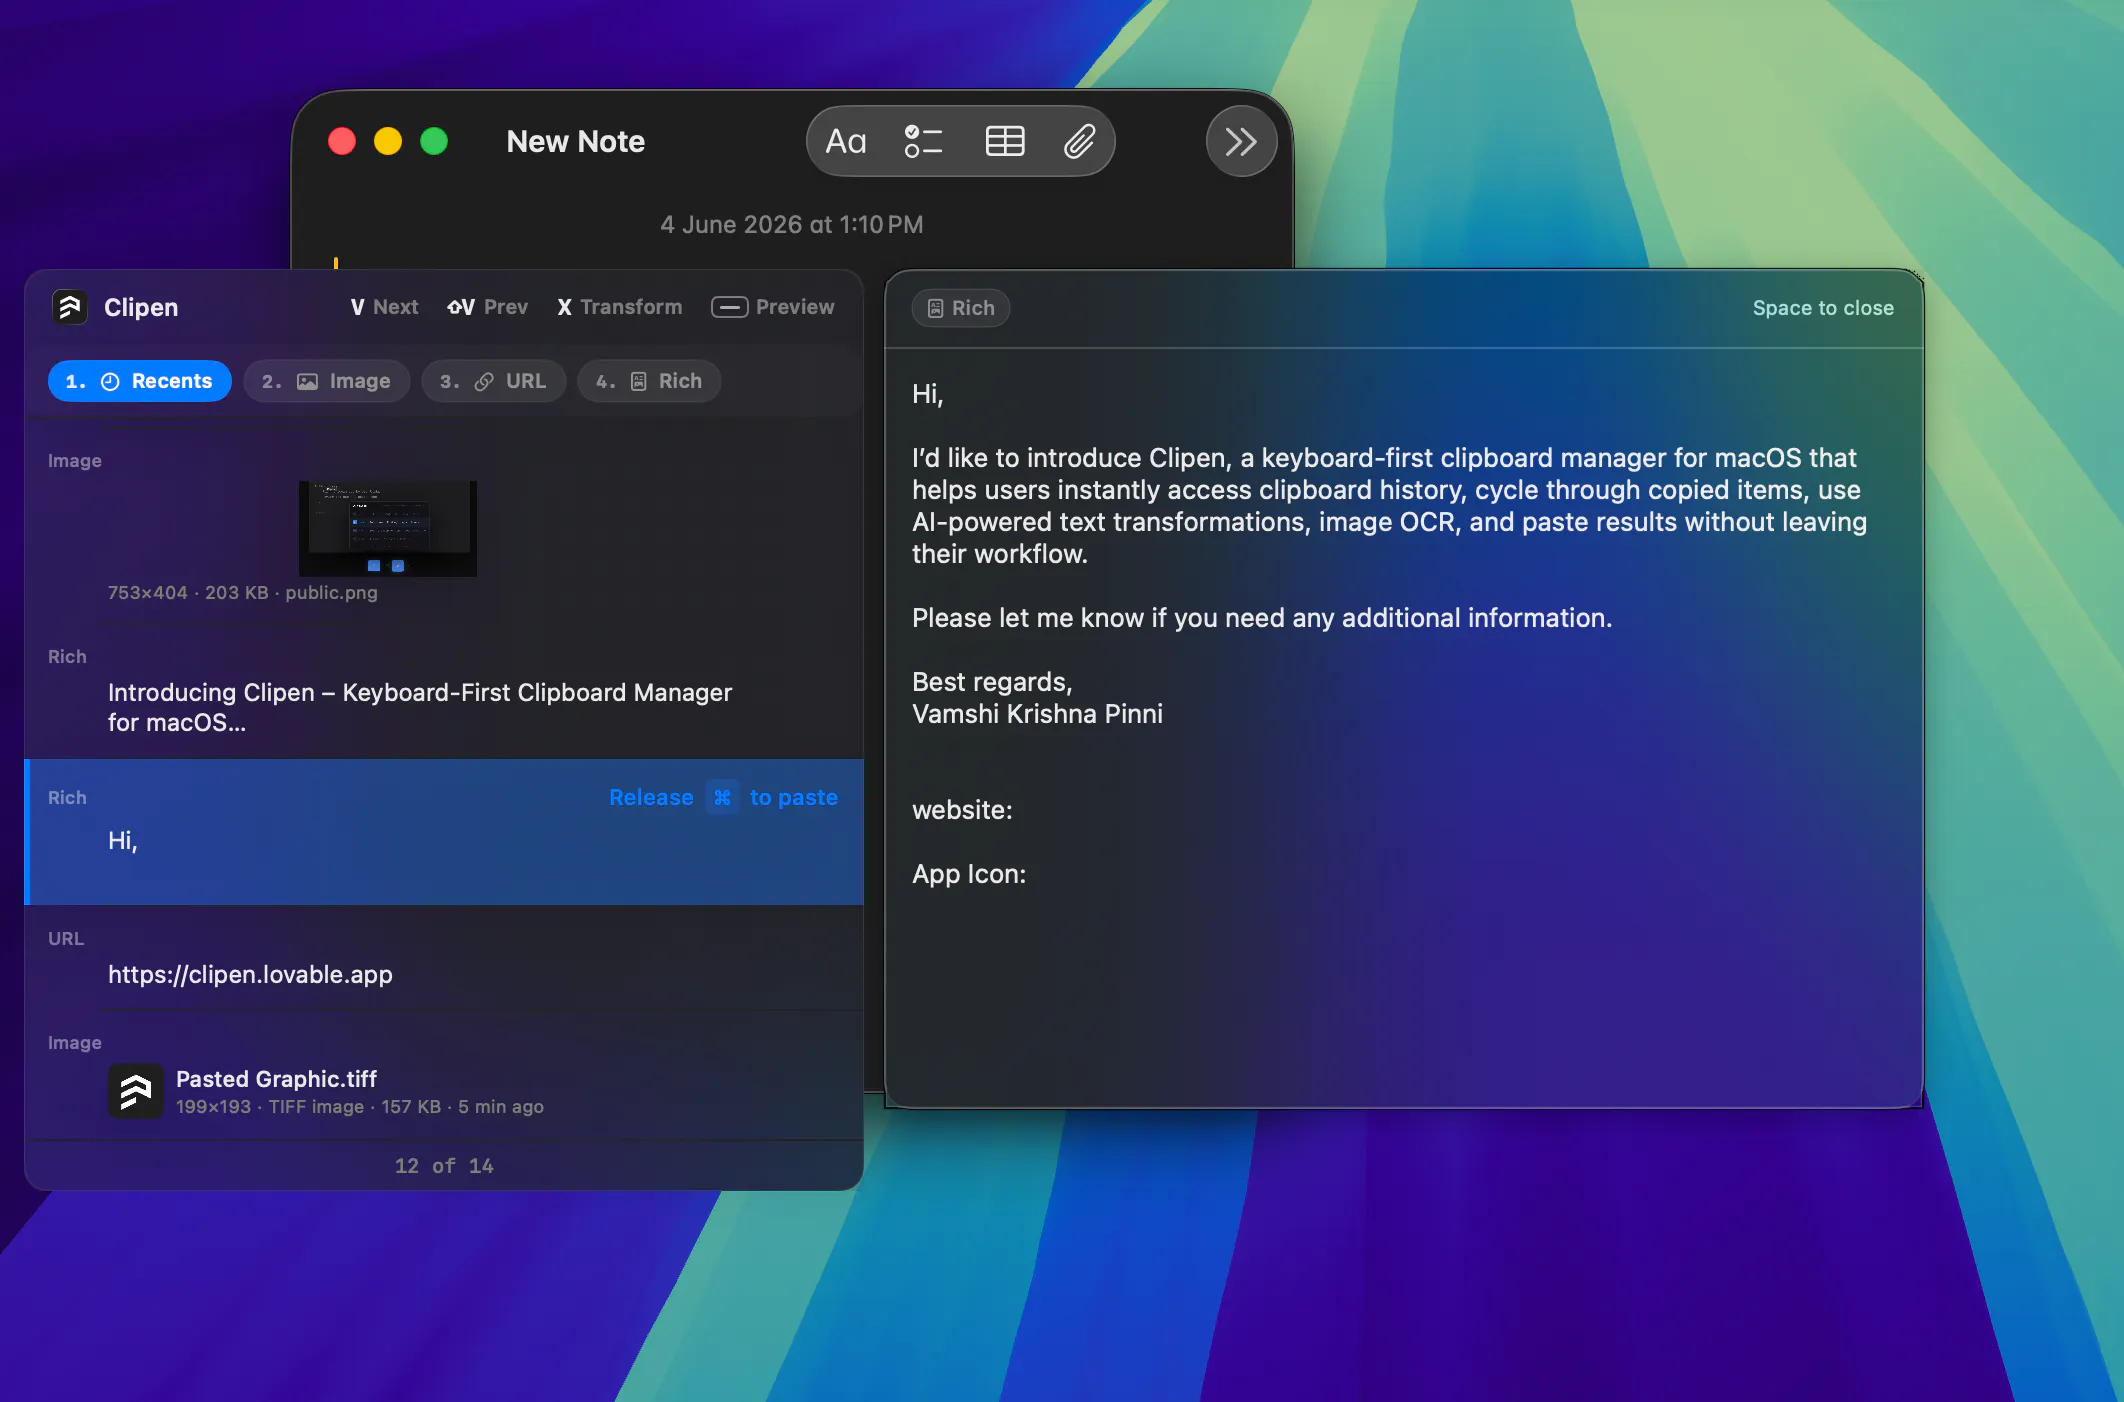Image resolution: width=2124 pixels, height=1402 pixels.
Task: Click the 12 of 14 item counter
Action: point(444,1165)
